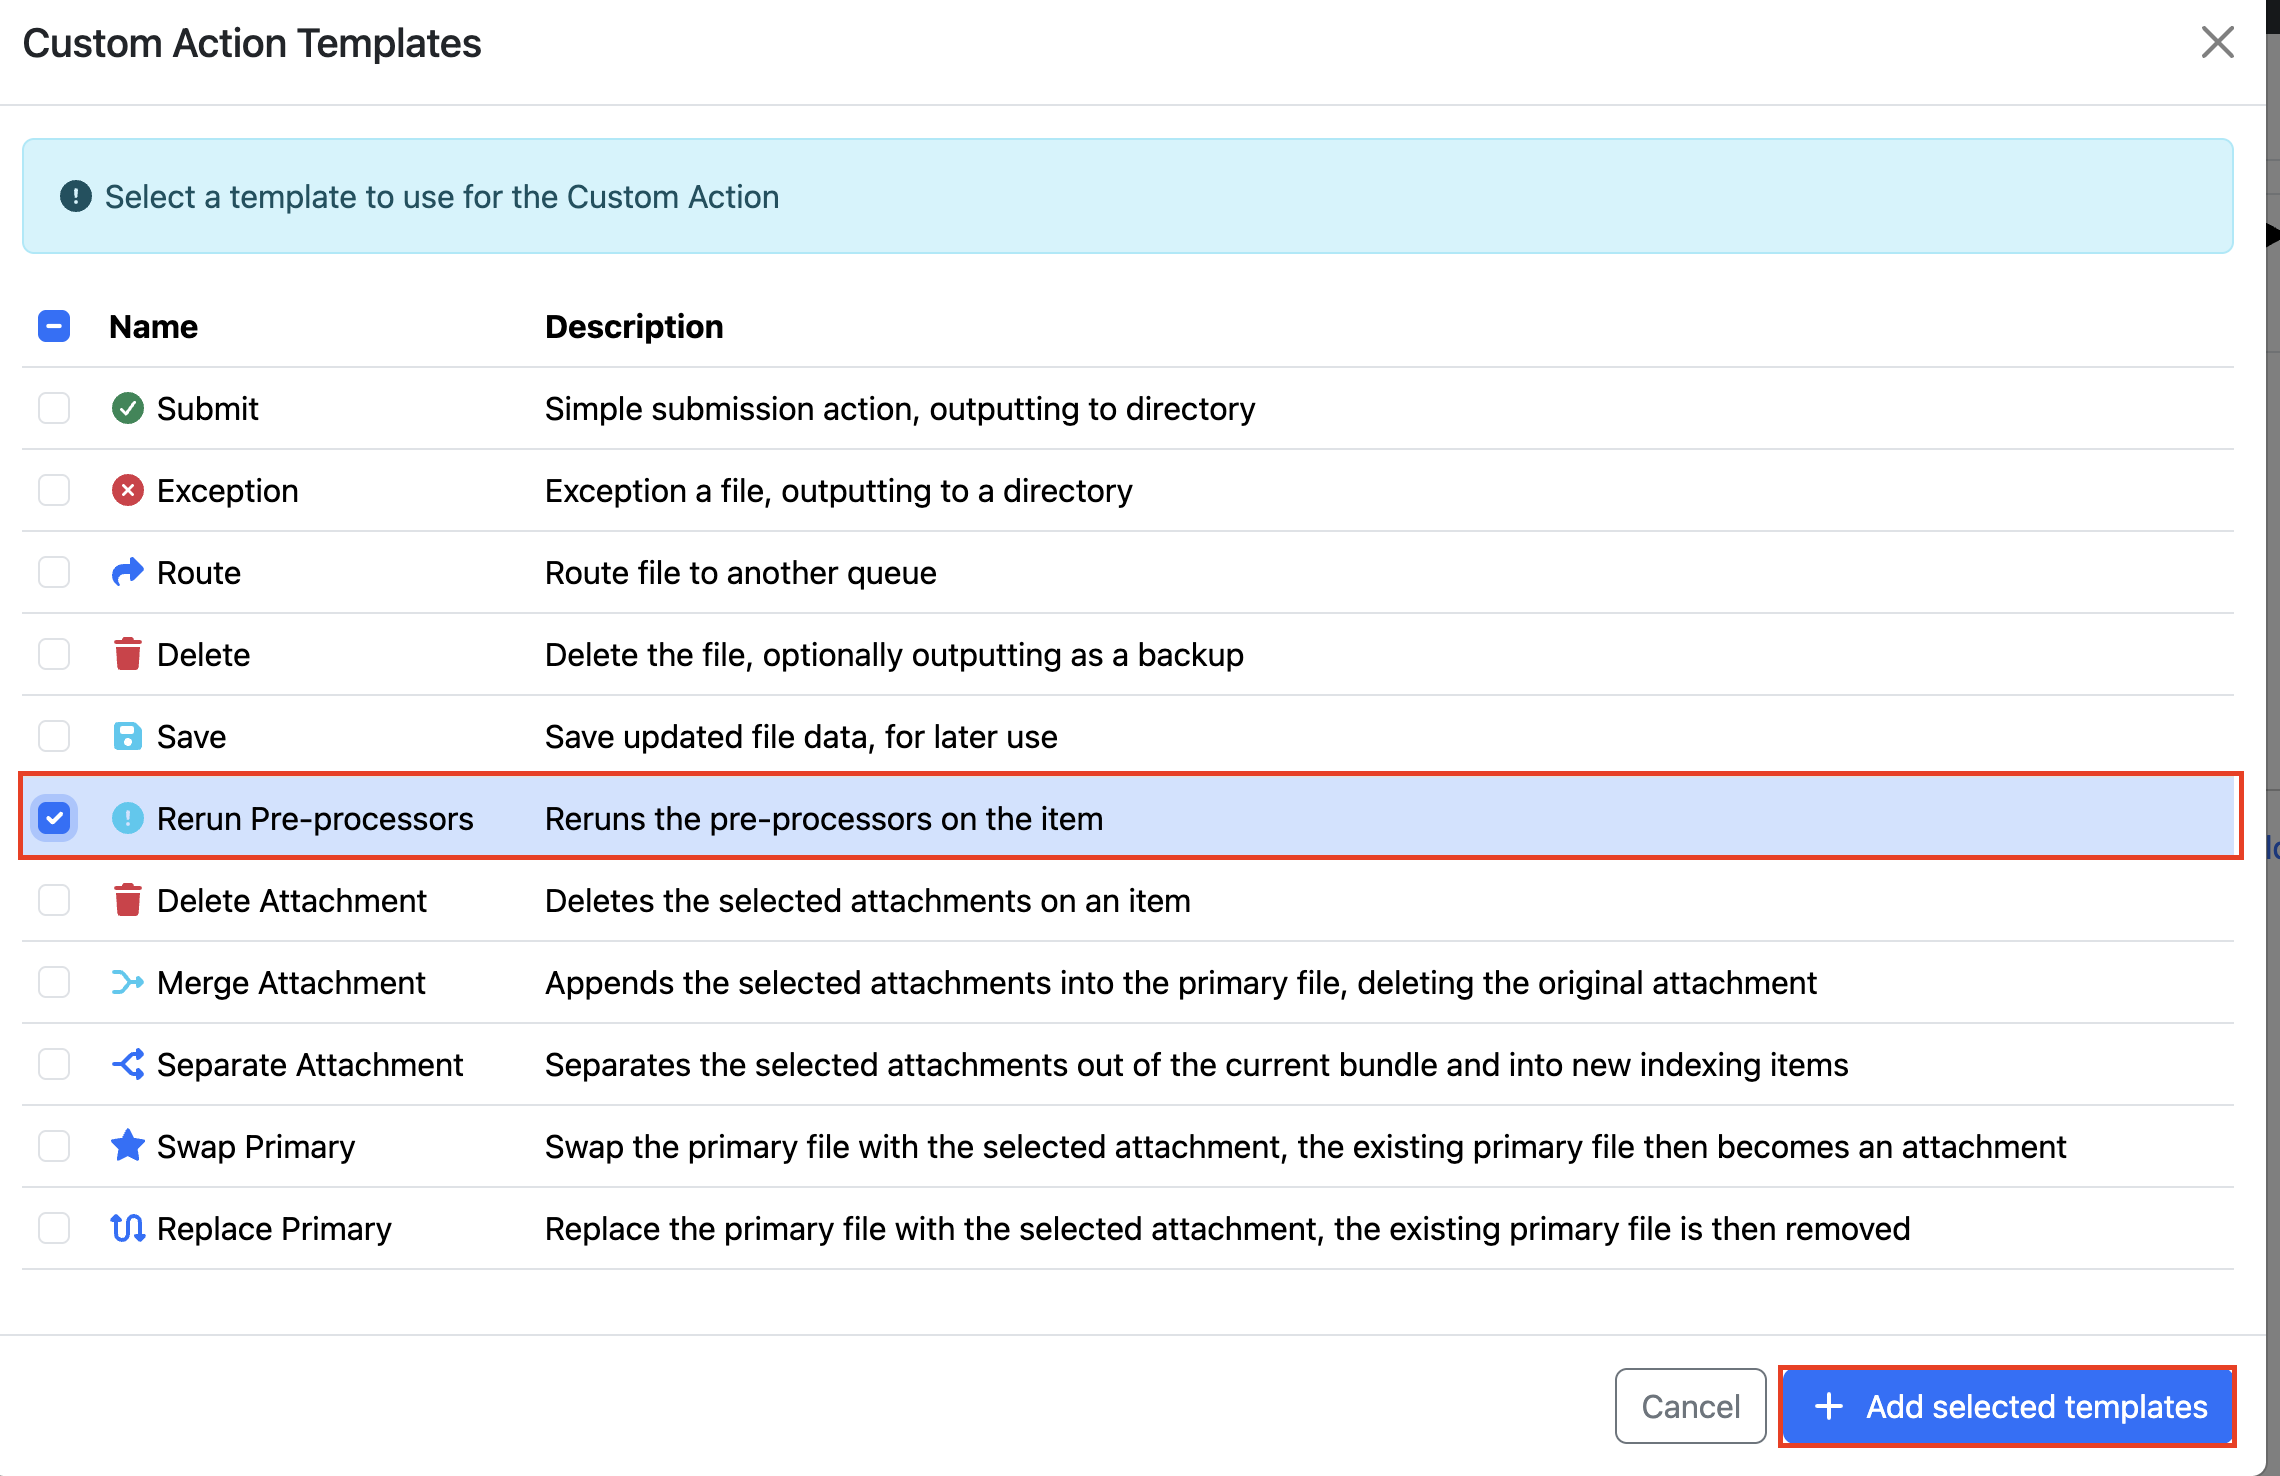The height and width of the screenshot is (1476, 2280).
Task: Check the Route template checkbox
Action: [54, 572]
